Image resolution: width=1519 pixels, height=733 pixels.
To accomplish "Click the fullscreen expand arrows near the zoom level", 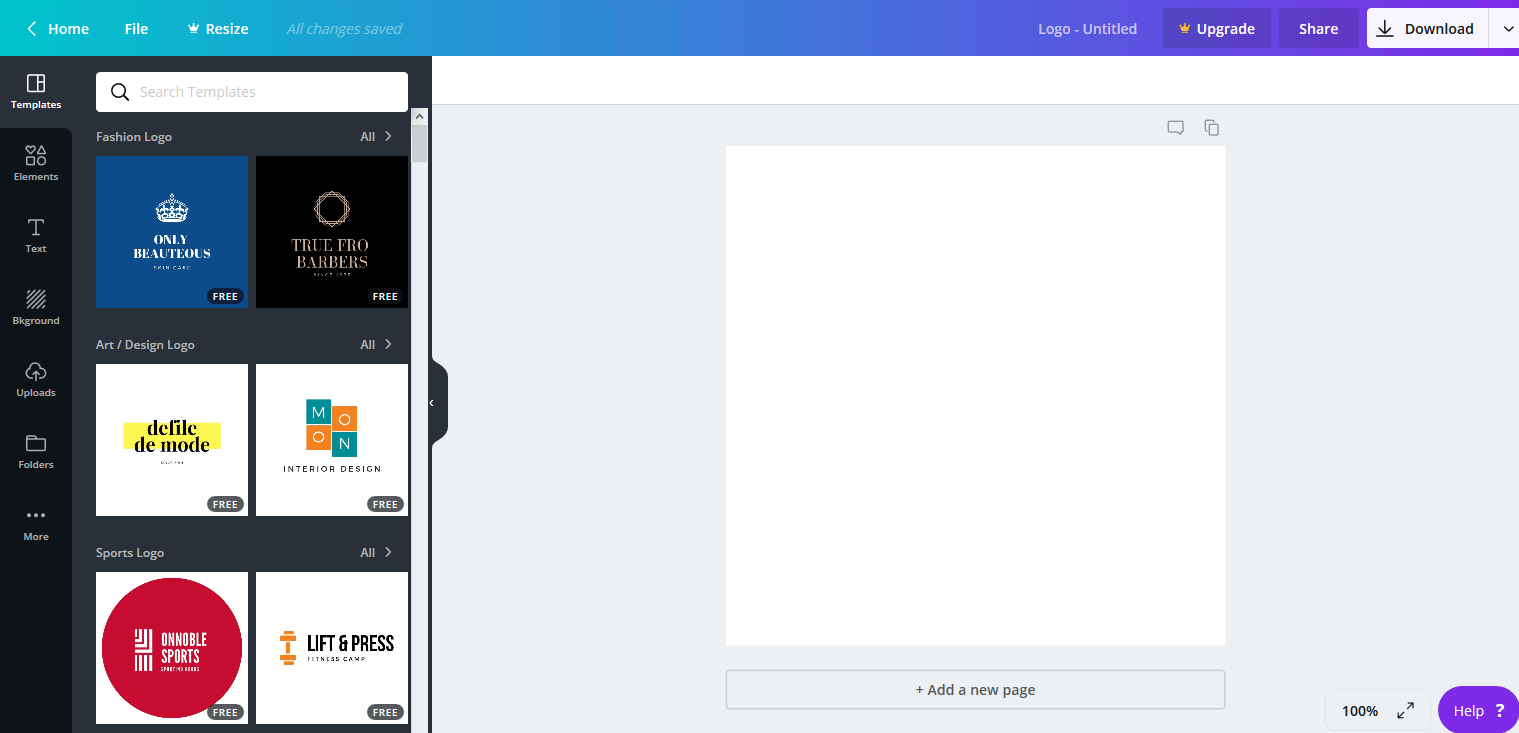I will (x=1405, y=710).
